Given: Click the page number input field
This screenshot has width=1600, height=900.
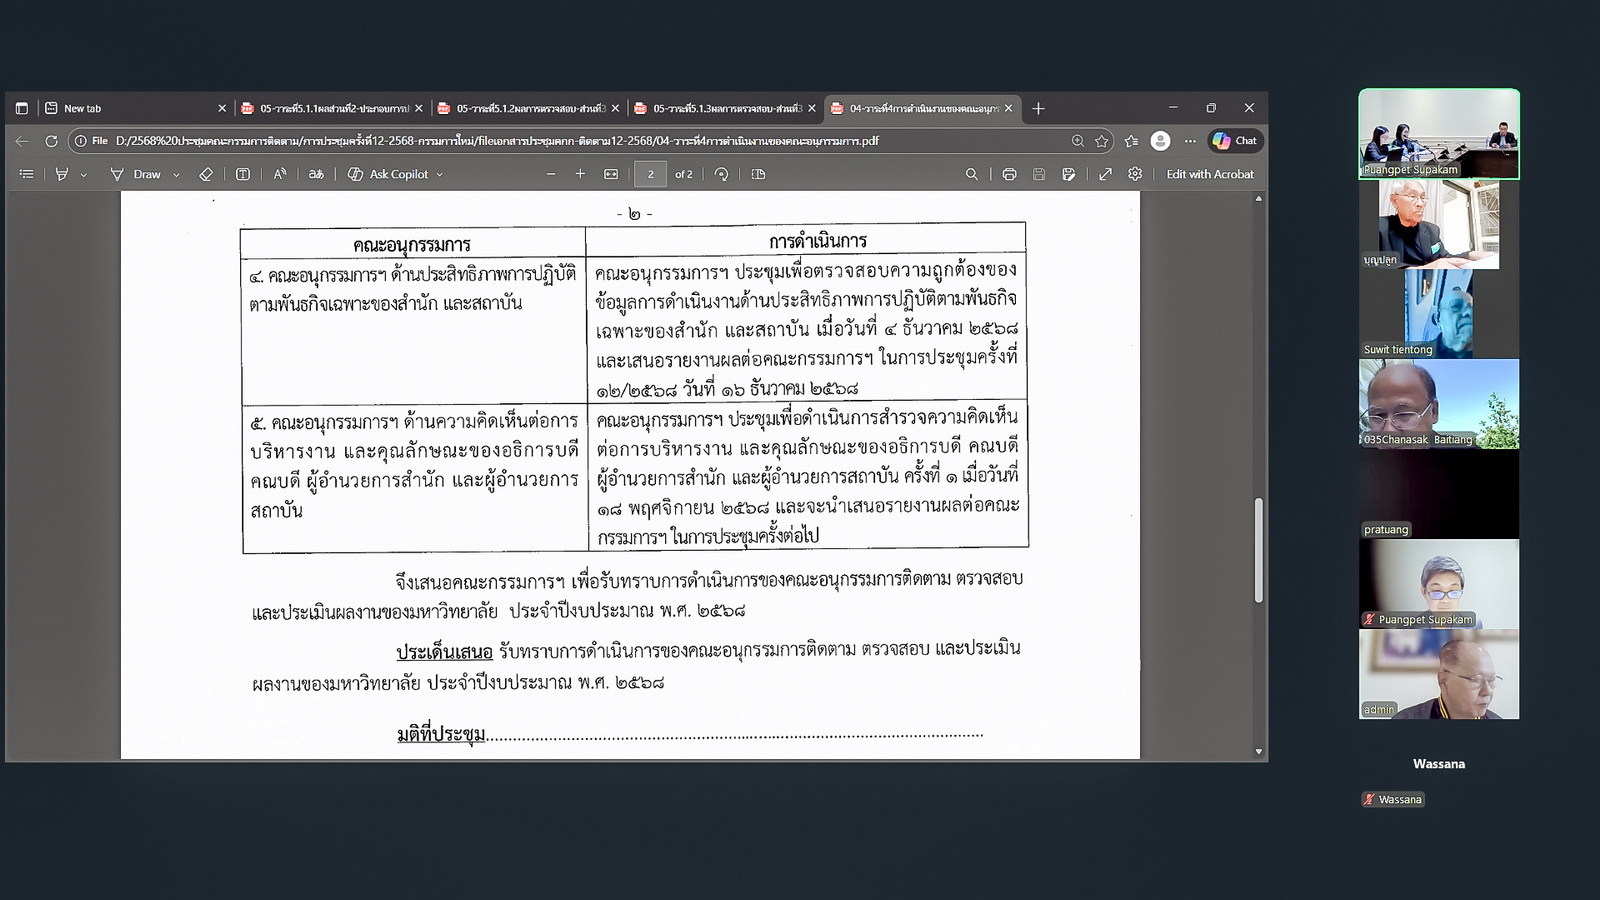Looking at the screenshot, I should point(650,174).
